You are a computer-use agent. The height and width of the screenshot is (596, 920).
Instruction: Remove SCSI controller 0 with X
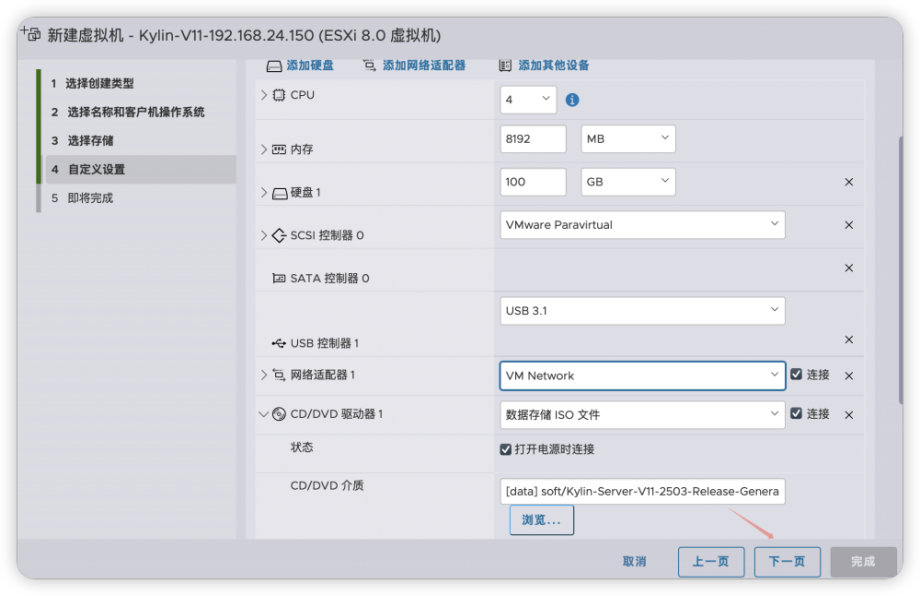tap(848, 225)
